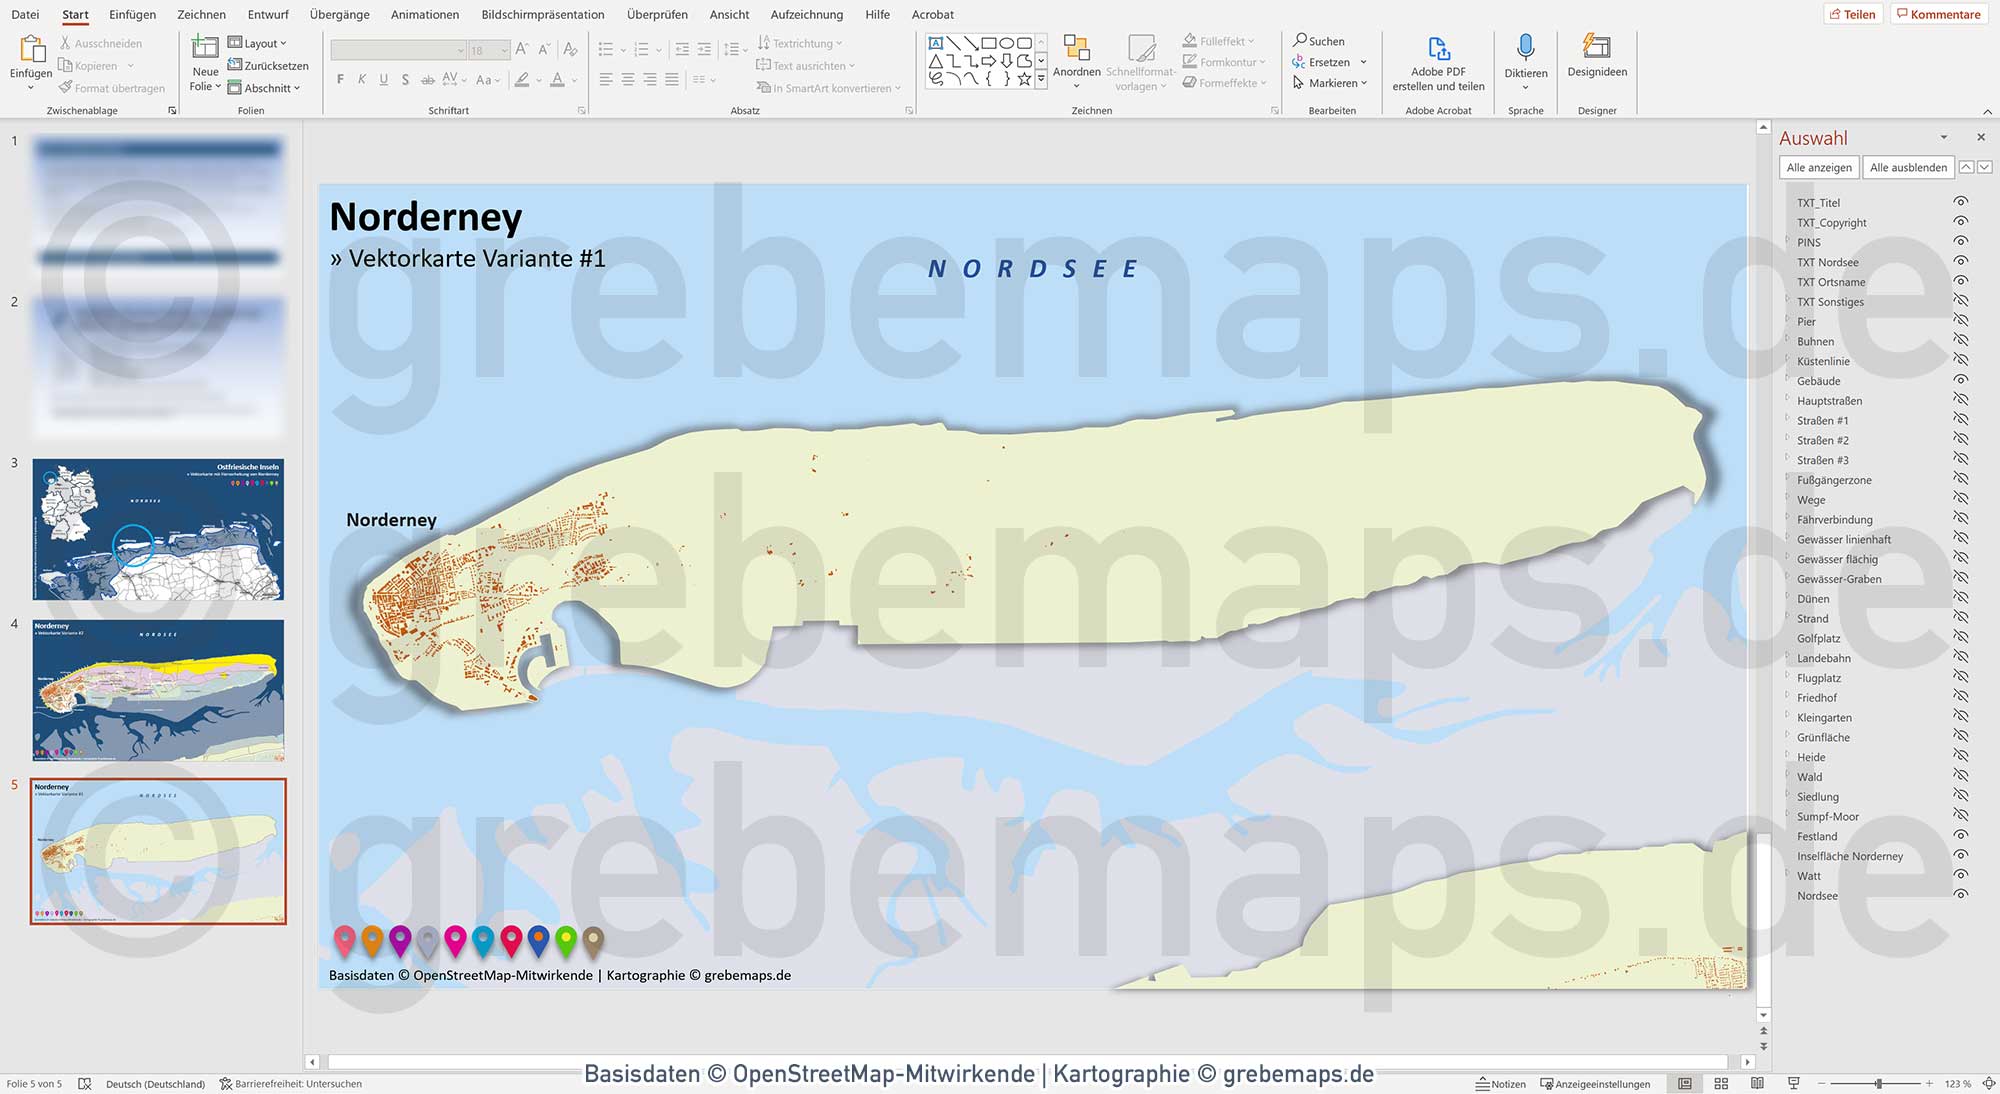This screenshot has height=1094, width=2000.
Task: Select slide 3 thumbnail in the panel
Action: pos(156,530)
